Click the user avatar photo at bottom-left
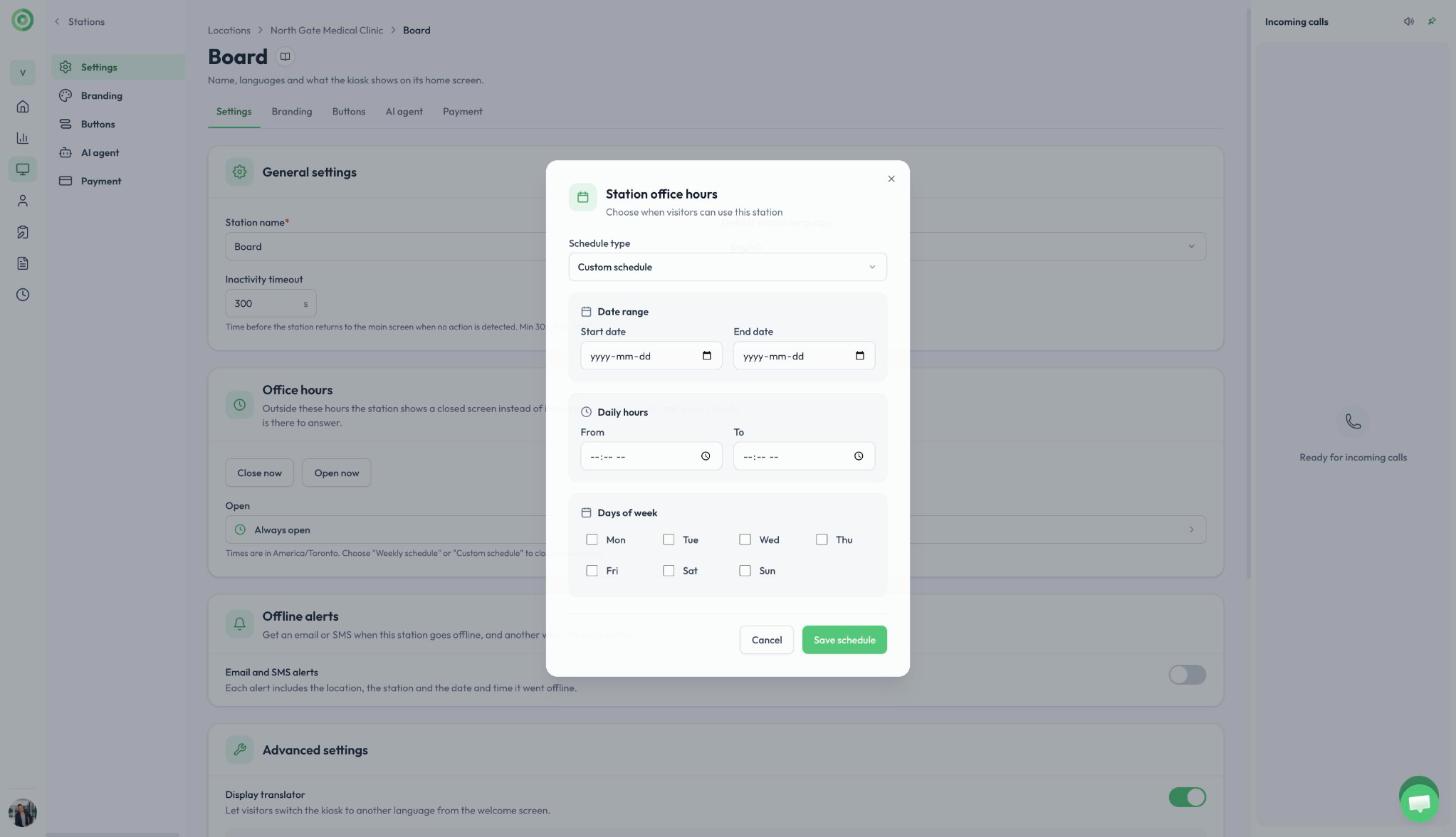 click(22, 813)
